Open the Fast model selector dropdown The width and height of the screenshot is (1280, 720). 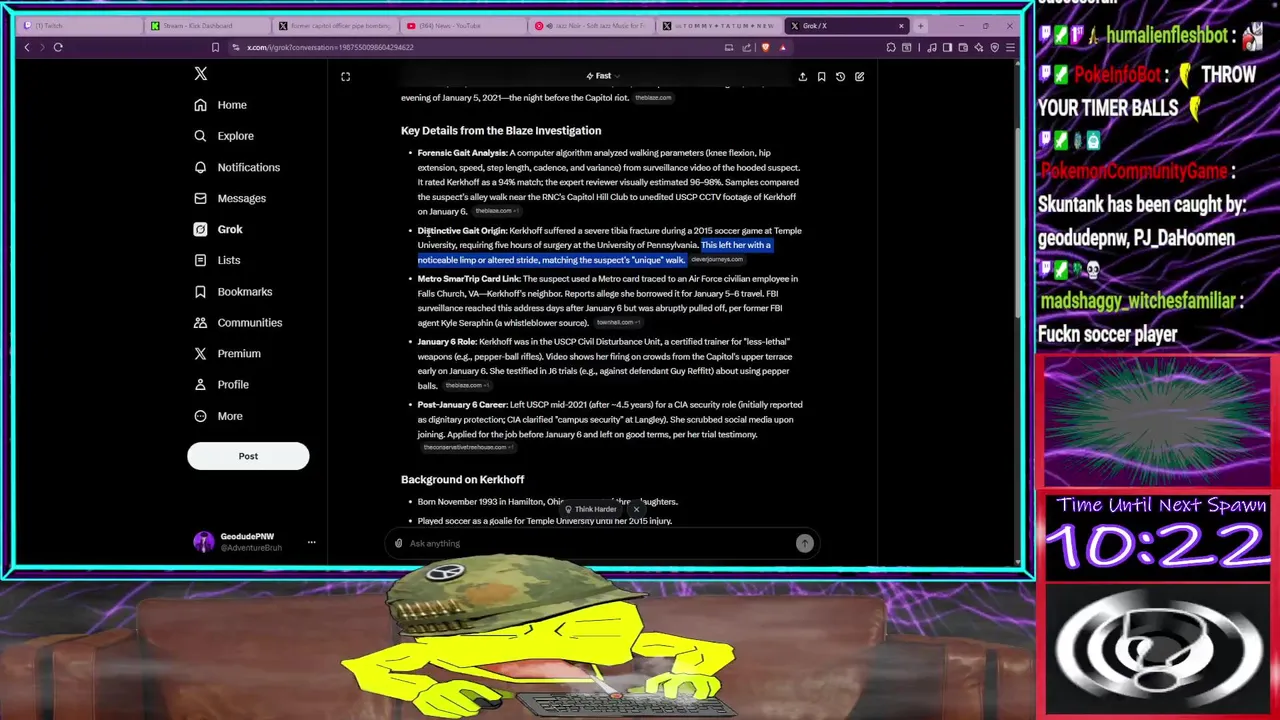point(603,76)
